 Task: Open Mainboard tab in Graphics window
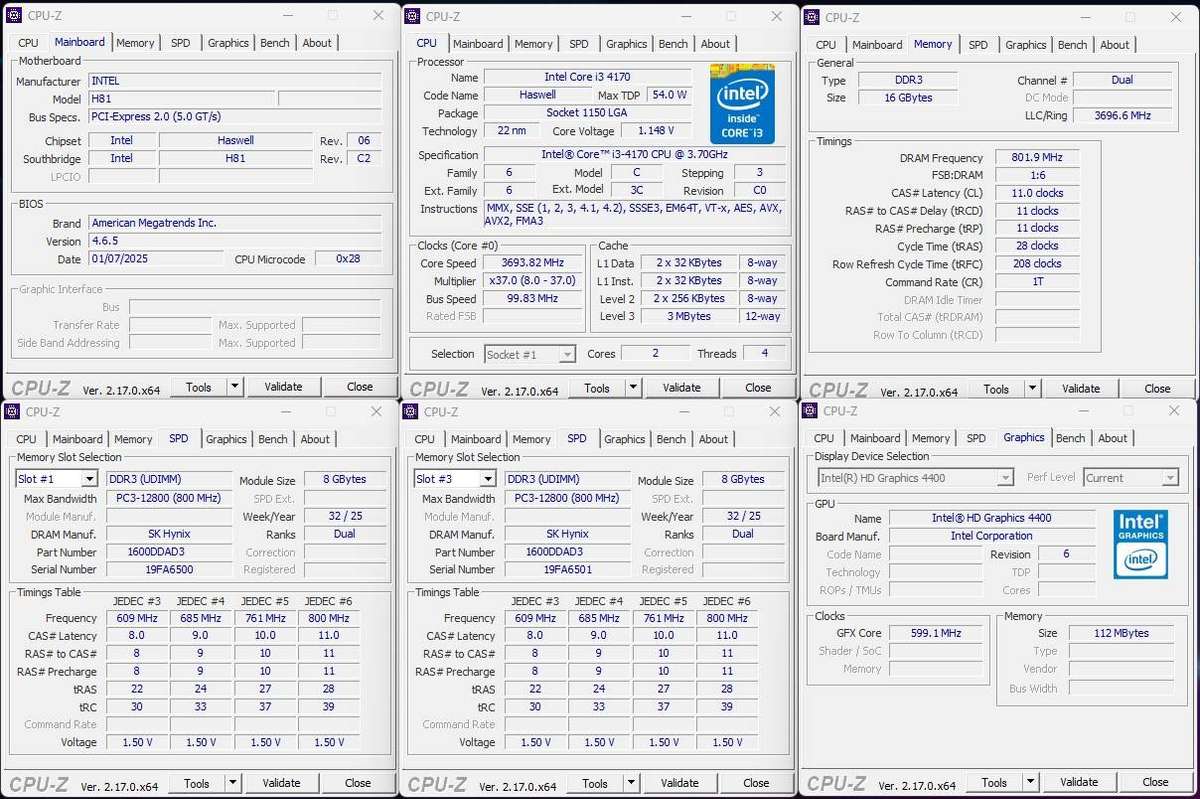tap(876, 438)
